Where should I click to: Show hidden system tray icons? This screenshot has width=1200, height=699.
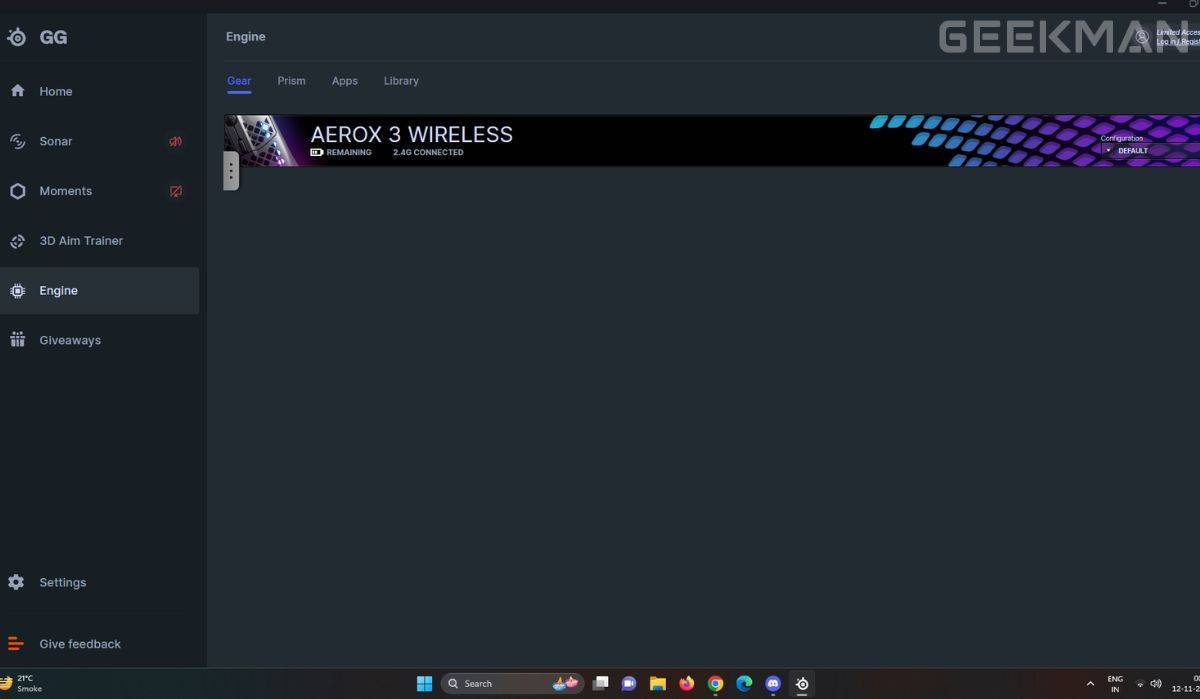(x=1090, y=684)
